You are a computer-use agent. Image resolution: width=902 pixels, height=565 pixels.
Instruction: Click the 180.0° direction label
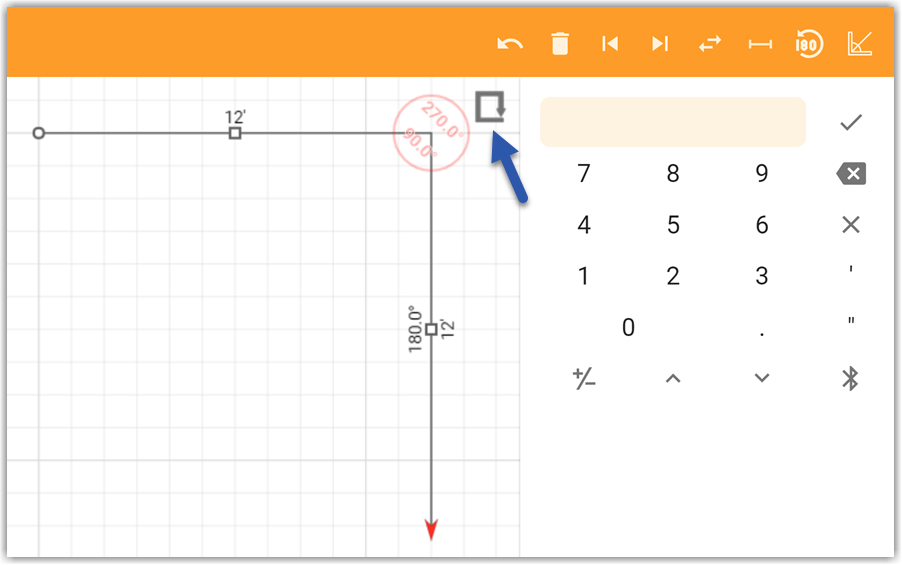415,329
